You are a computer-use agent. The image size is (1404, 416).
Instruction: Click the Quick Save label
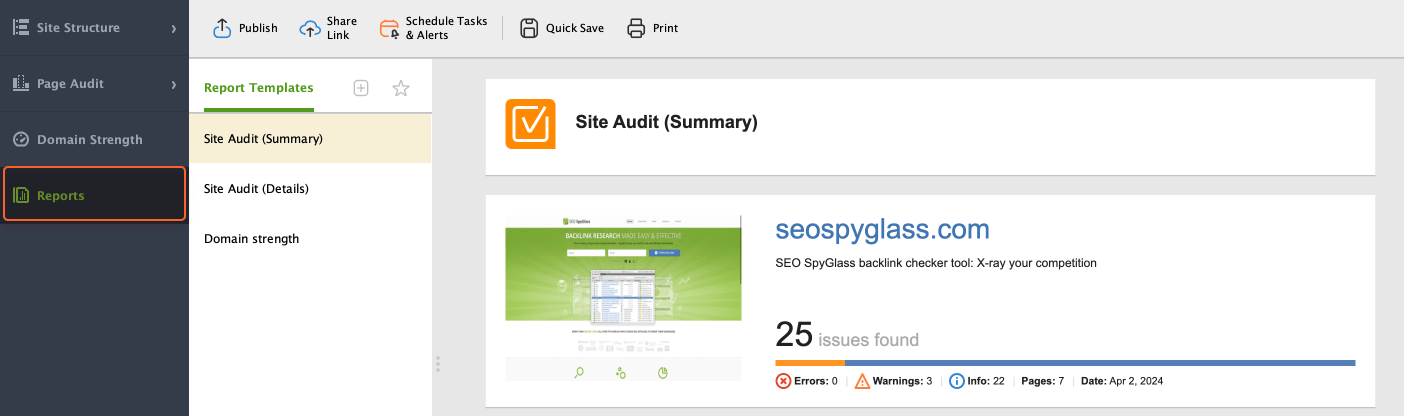(575, 28)
